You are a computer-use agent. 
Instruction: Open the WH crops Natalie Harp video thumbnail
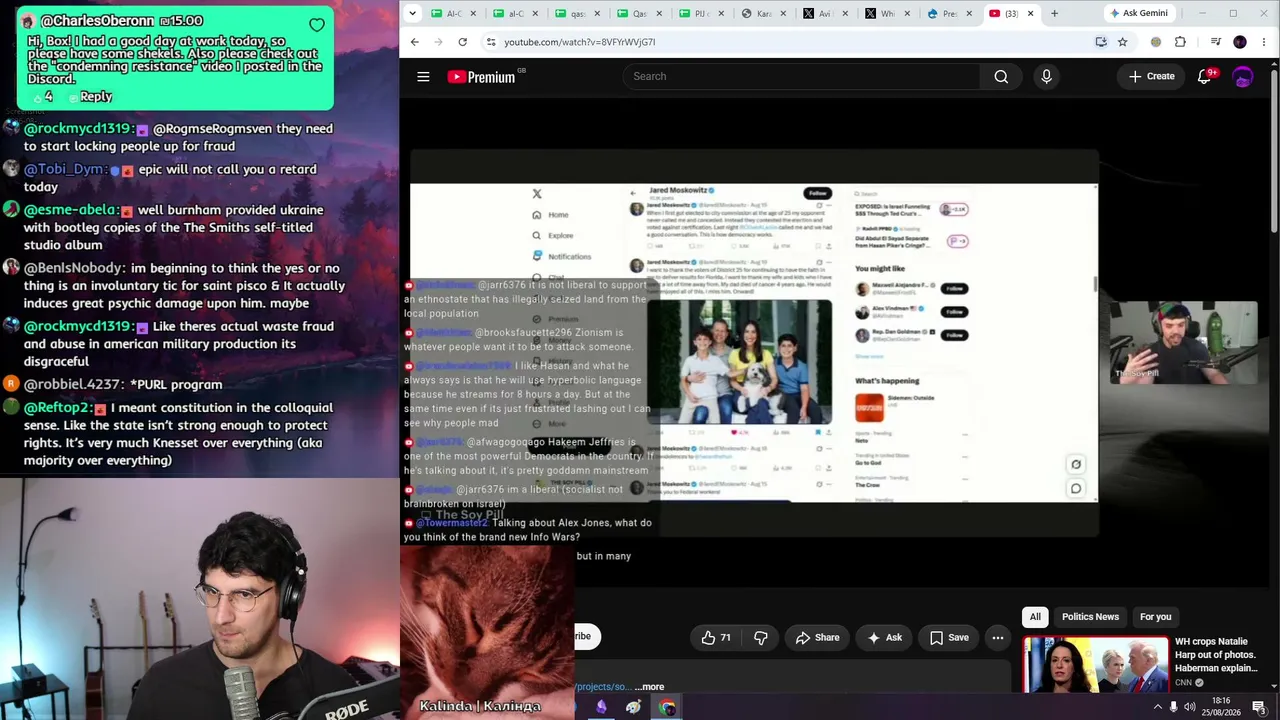[x=1095, y=664]
